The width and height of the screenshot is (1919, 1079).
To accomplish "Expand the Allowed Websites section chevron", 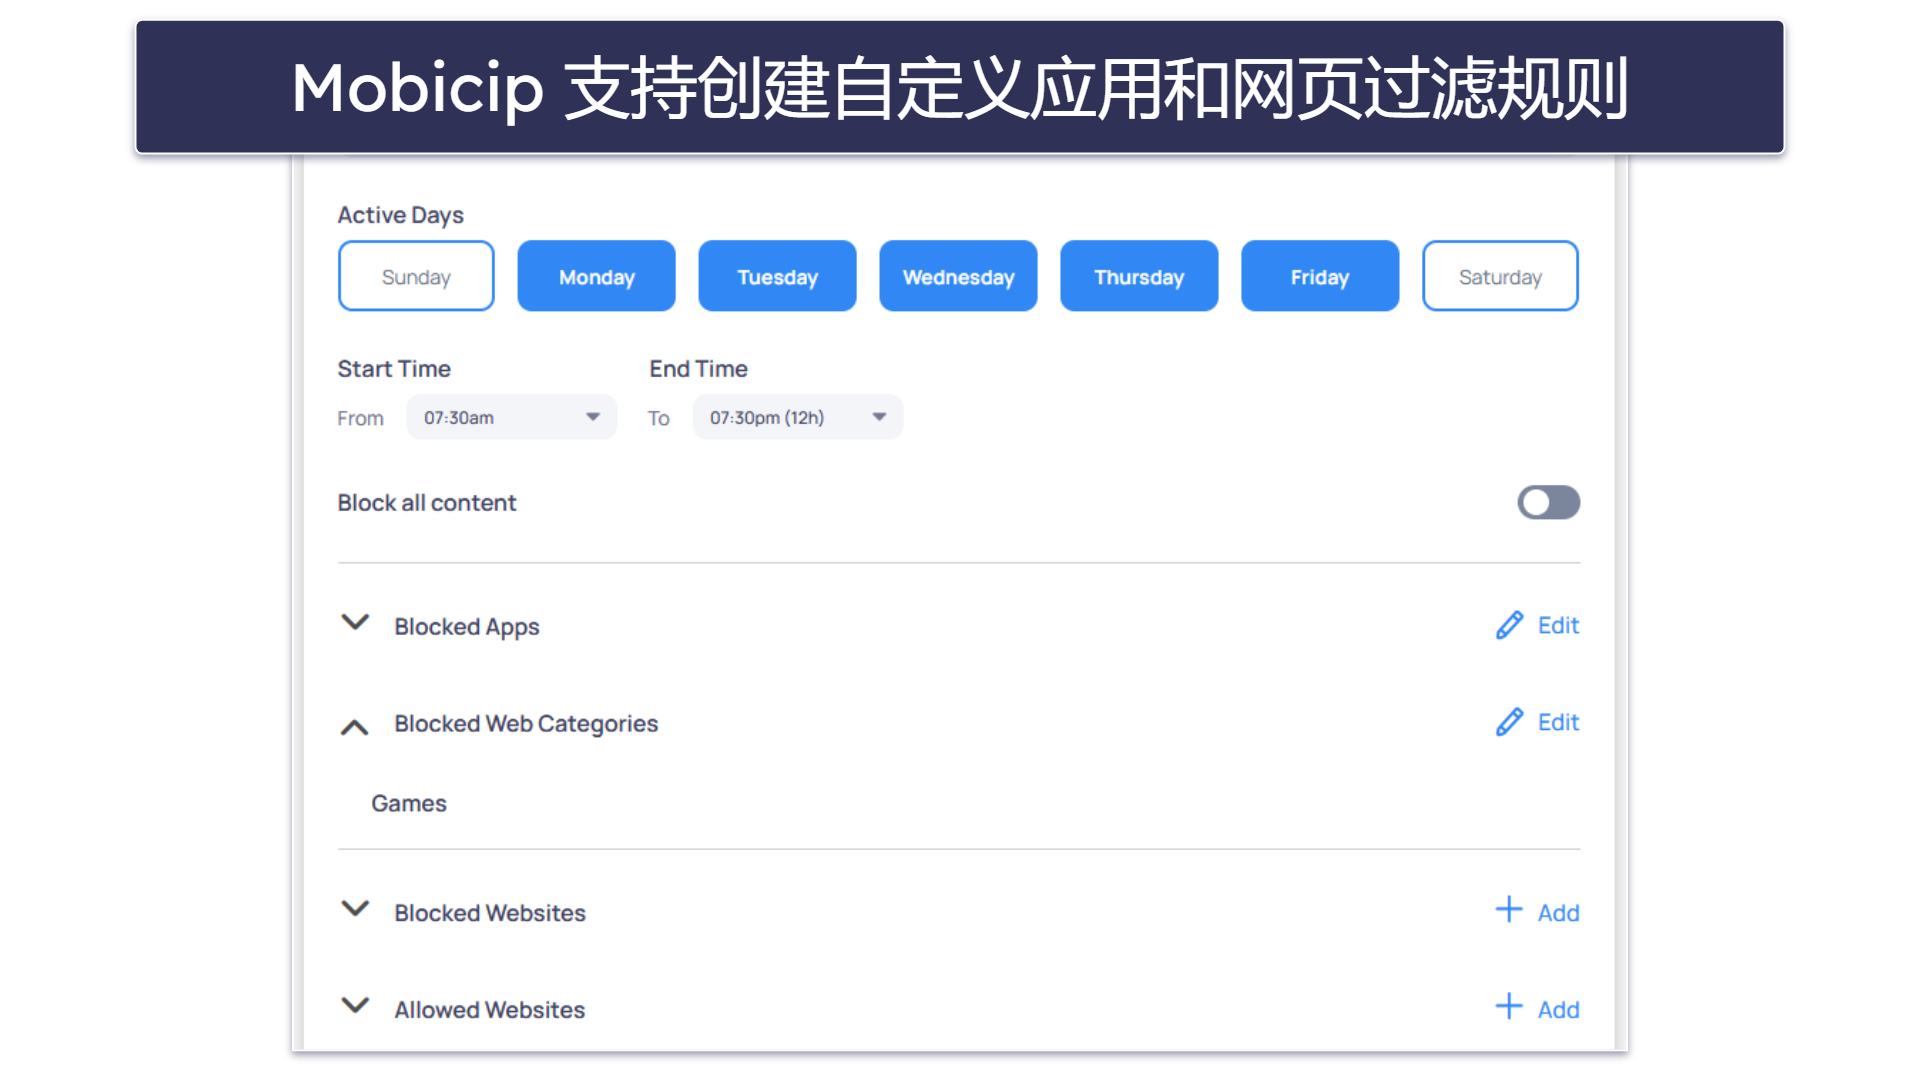I will click(x=355, y=1005).
